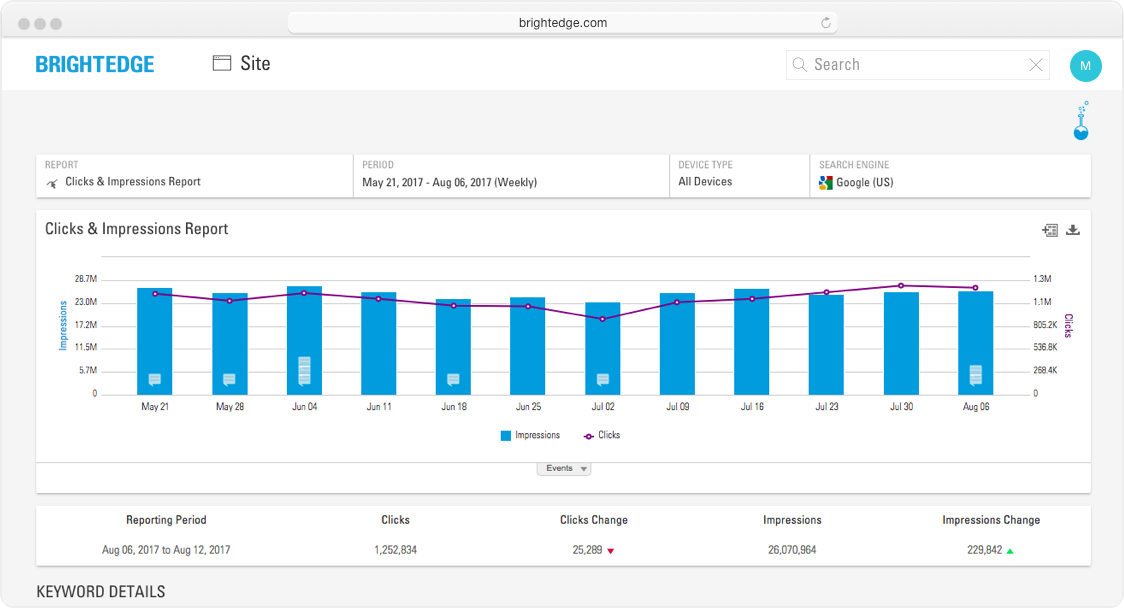This screenshot has height=608, width=1124.
Task: Expand the Events dropdown below chart
Action: pyautogui.click(x=564, y=468)
